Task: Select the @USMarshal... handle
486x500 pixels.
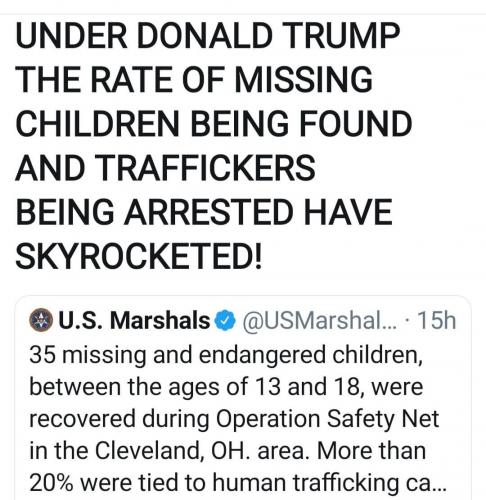Action: 320,321
